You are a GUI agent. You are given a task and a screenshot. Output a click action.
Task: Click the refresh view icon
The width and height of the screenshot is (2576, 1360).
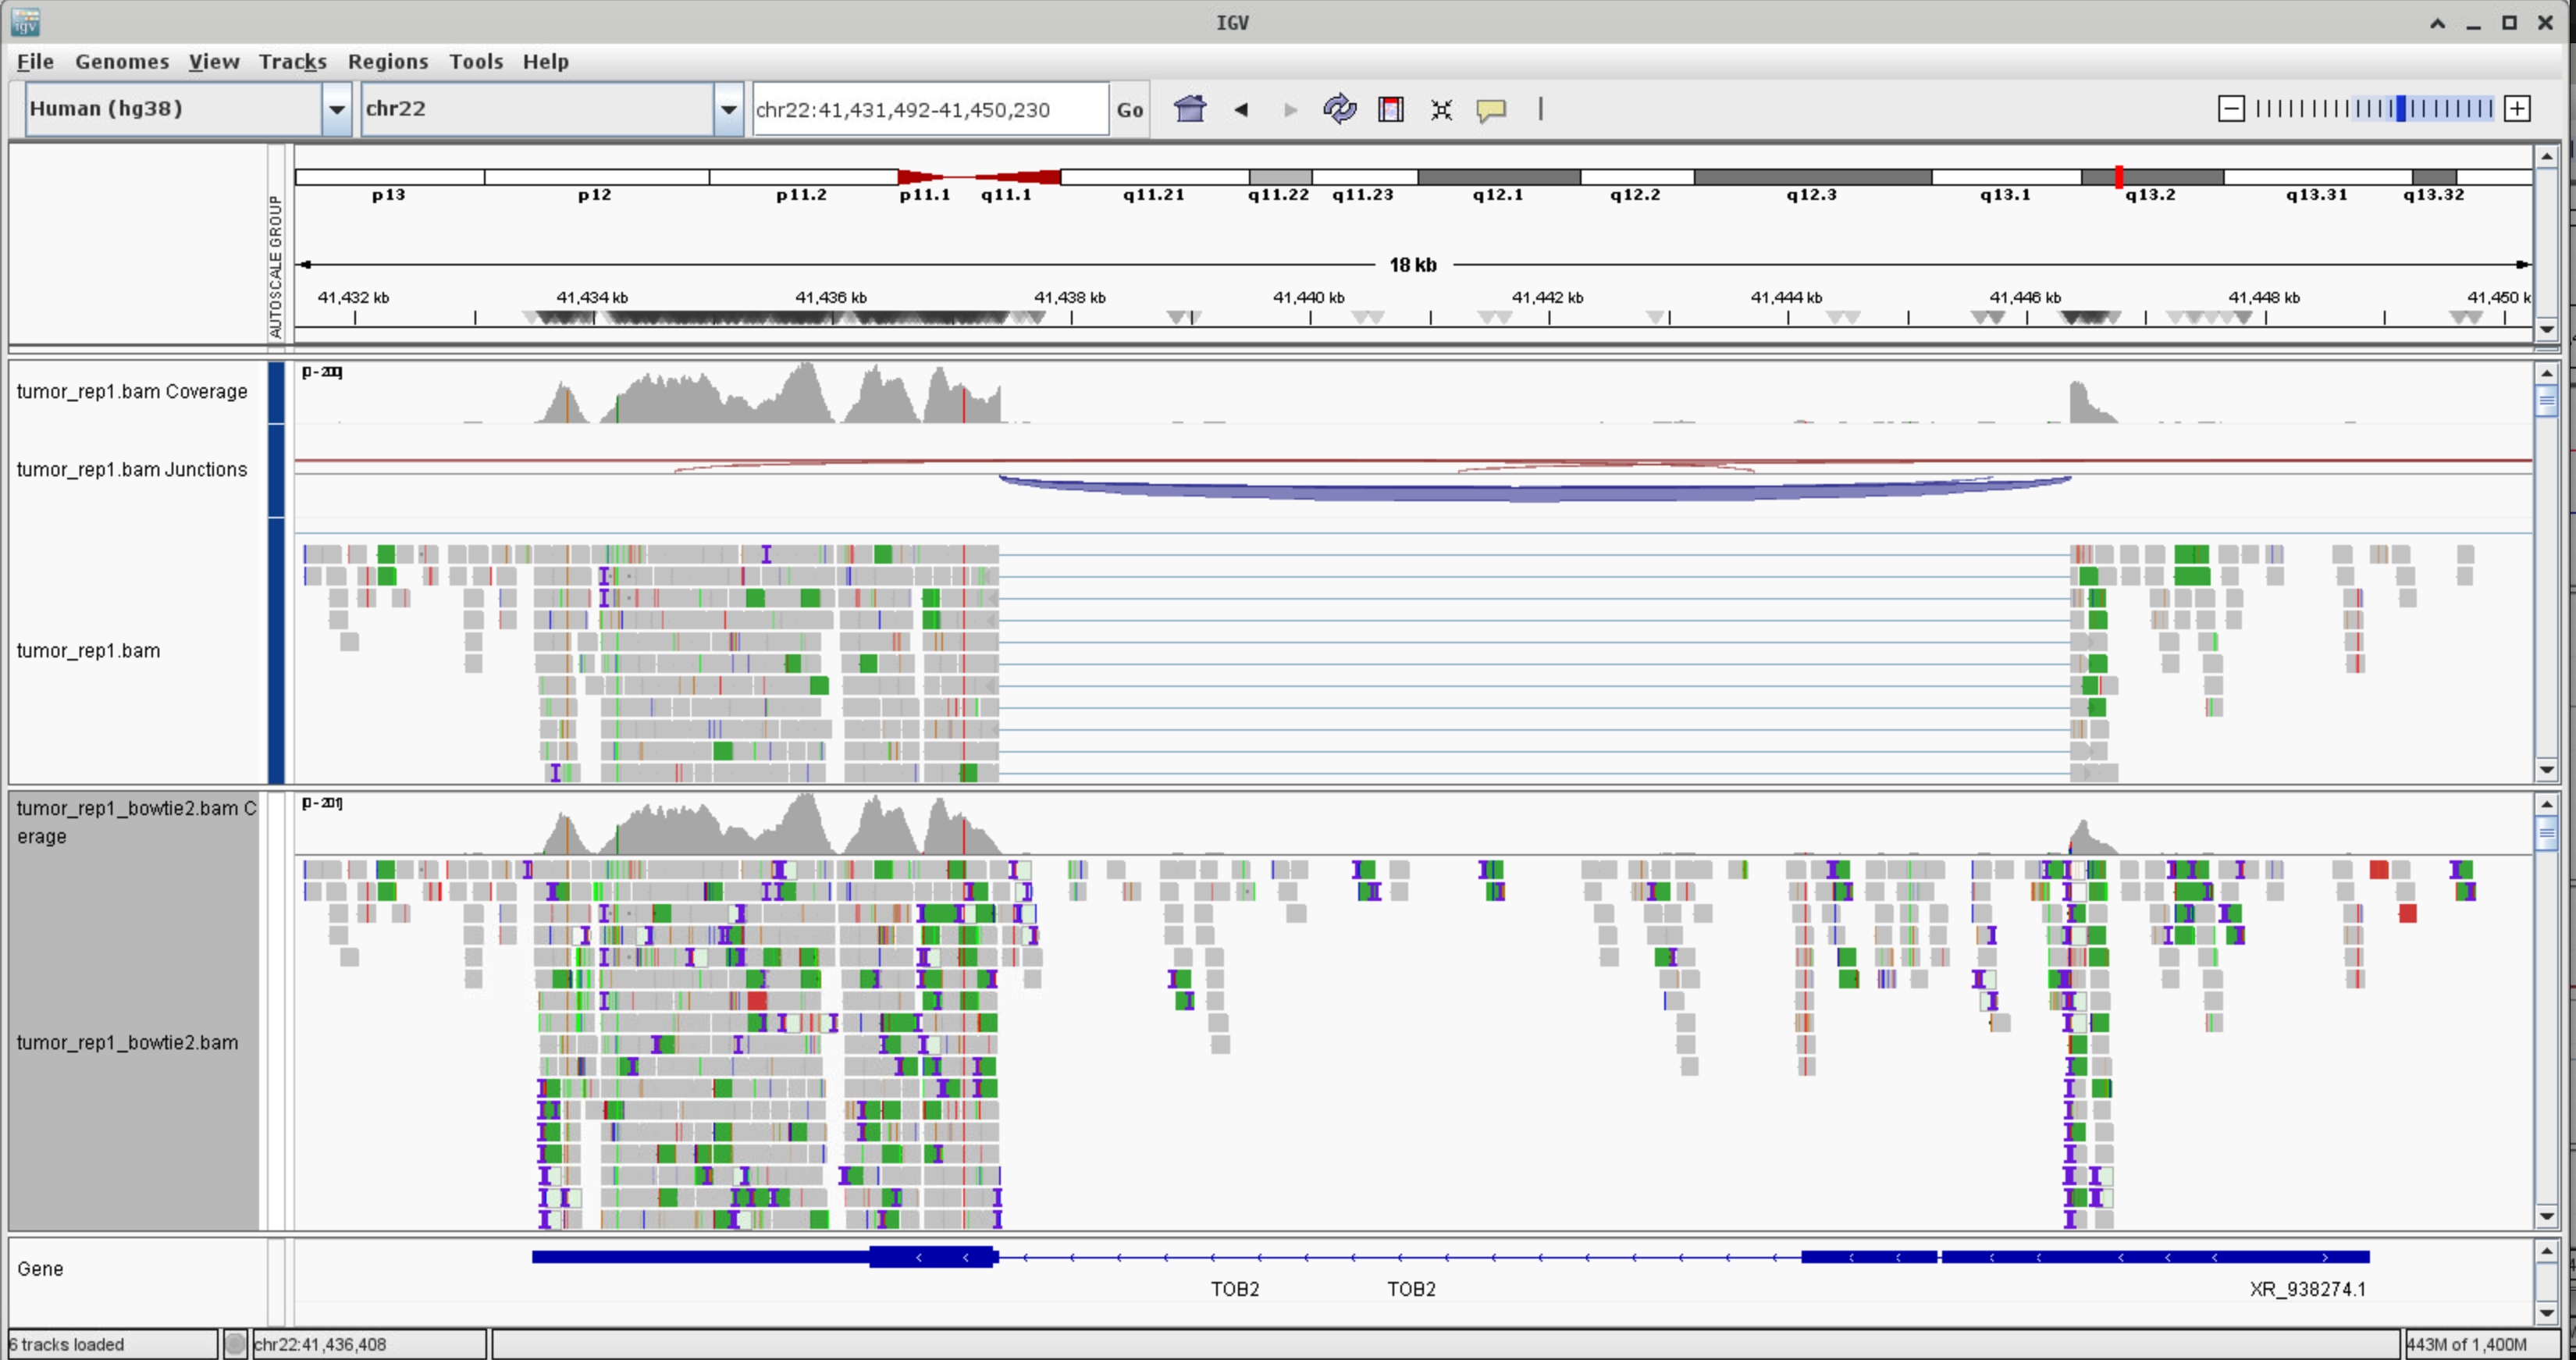[x=1339, y=109]
